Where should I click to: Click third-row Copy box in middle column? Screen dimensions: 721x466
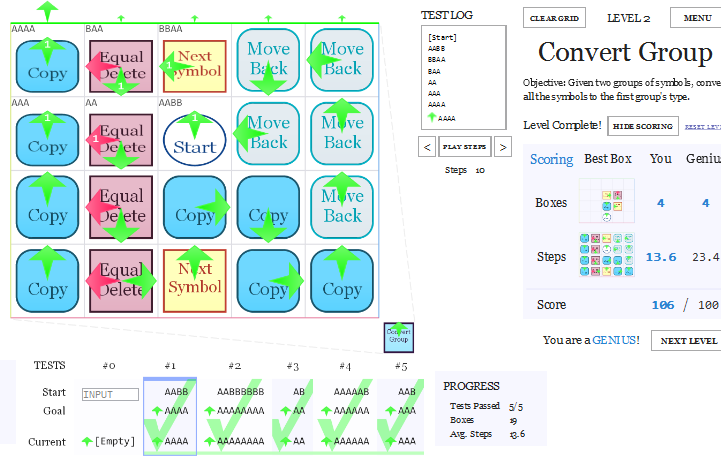(x=195, y=207)
